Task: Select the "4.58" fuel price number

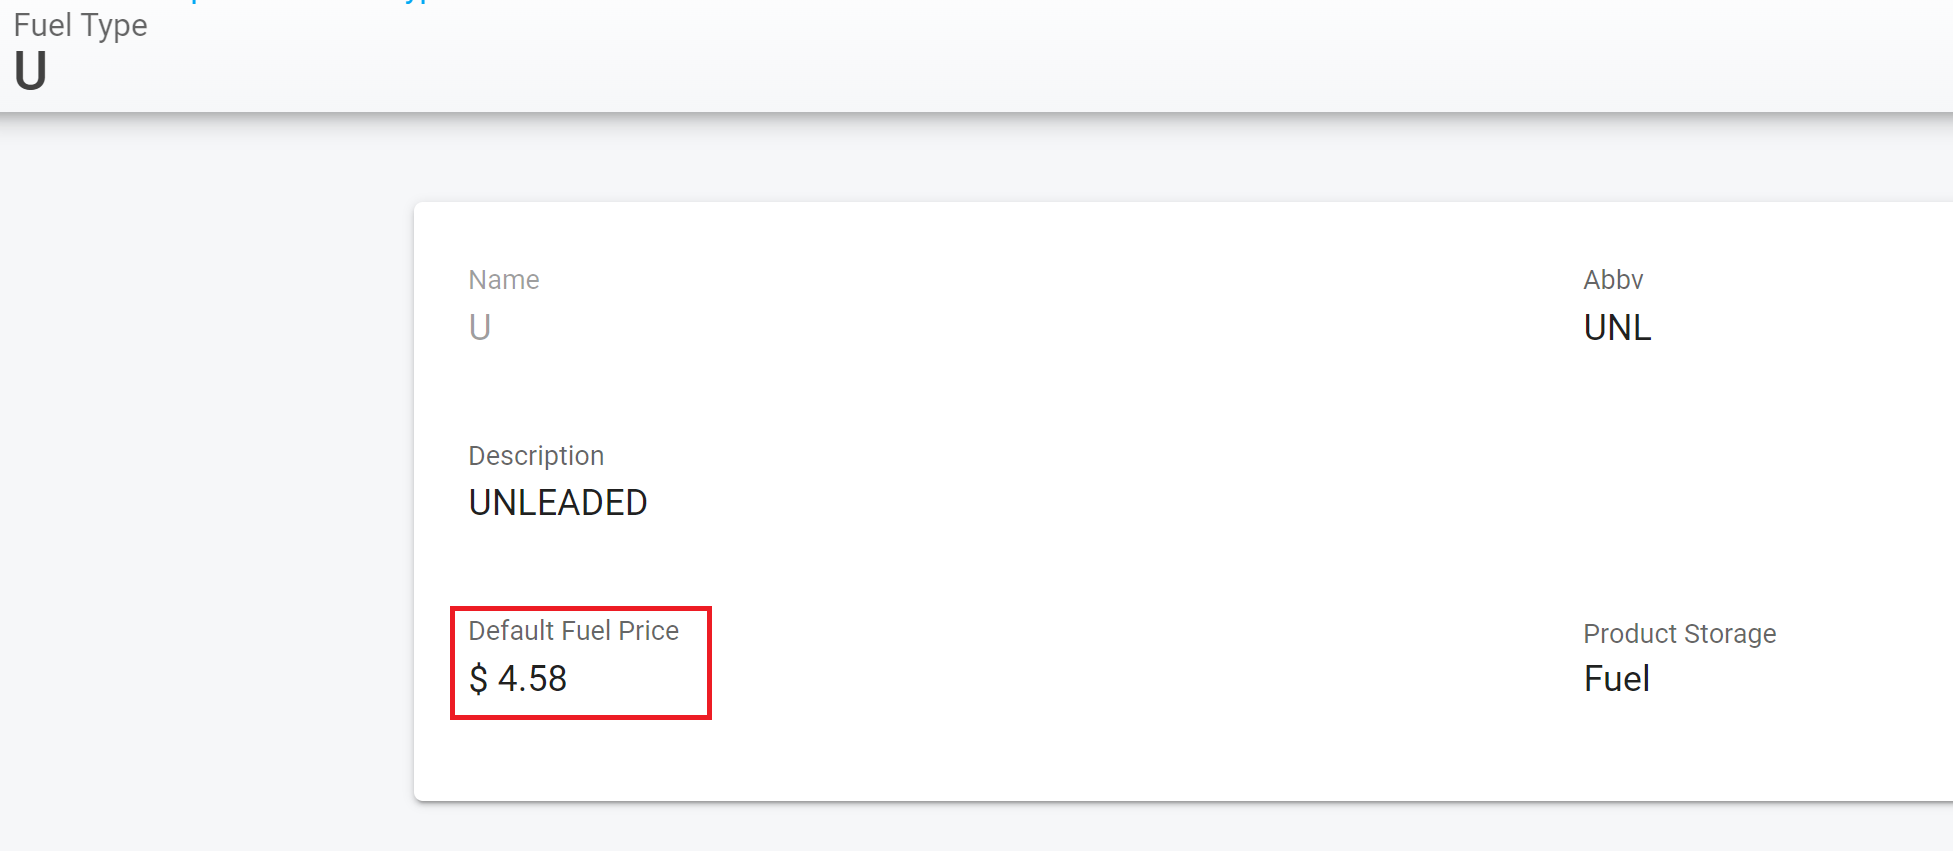Action: [532, 679]
